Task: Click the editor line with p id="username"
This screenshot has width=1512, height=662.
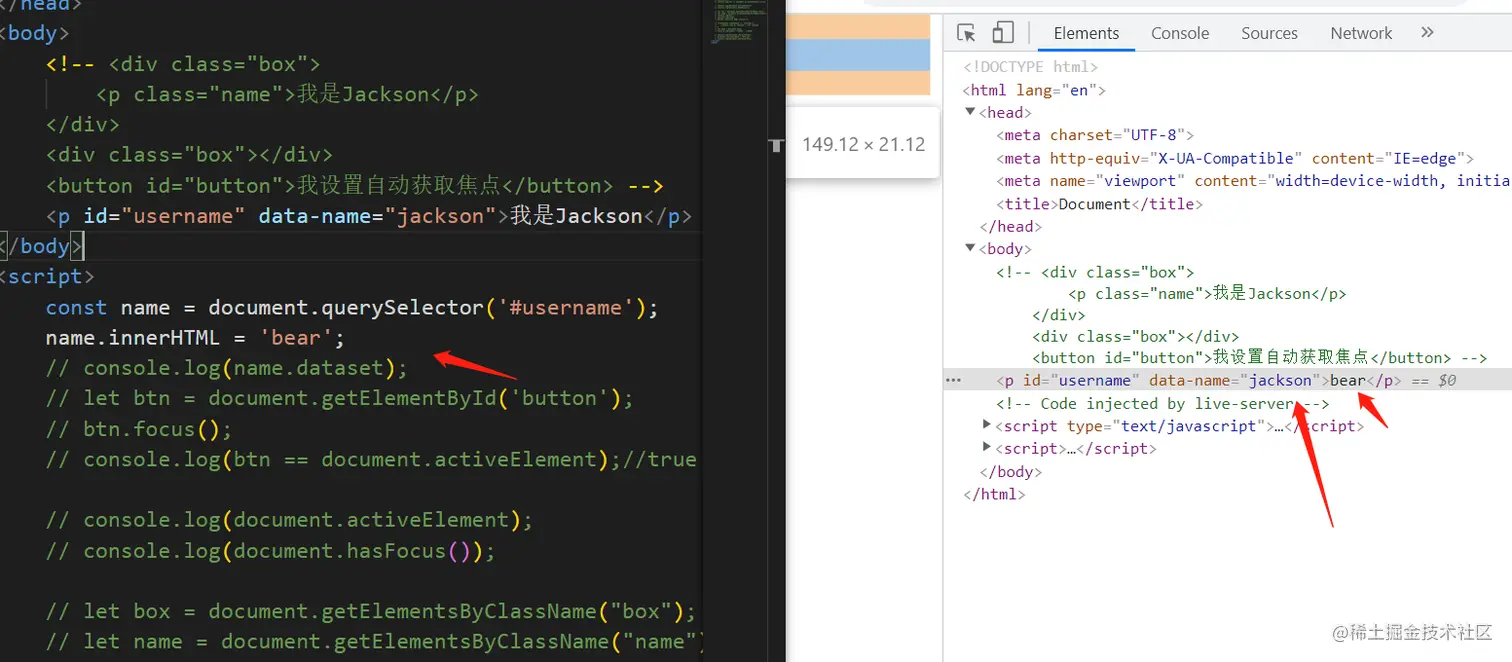Action: point(368,216)
